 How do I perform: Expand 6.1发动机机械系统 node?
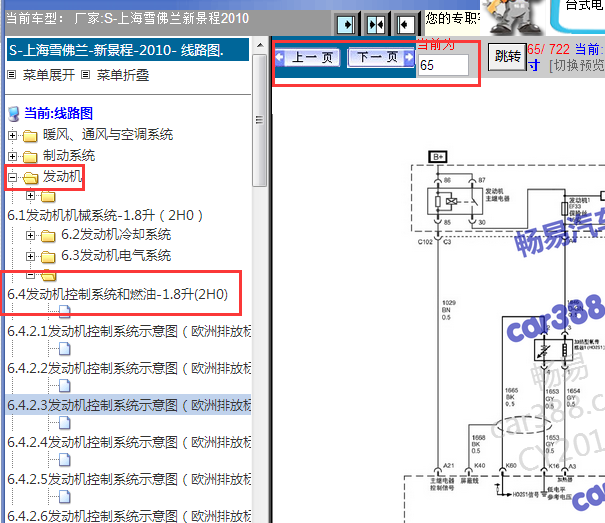(30, 196)
